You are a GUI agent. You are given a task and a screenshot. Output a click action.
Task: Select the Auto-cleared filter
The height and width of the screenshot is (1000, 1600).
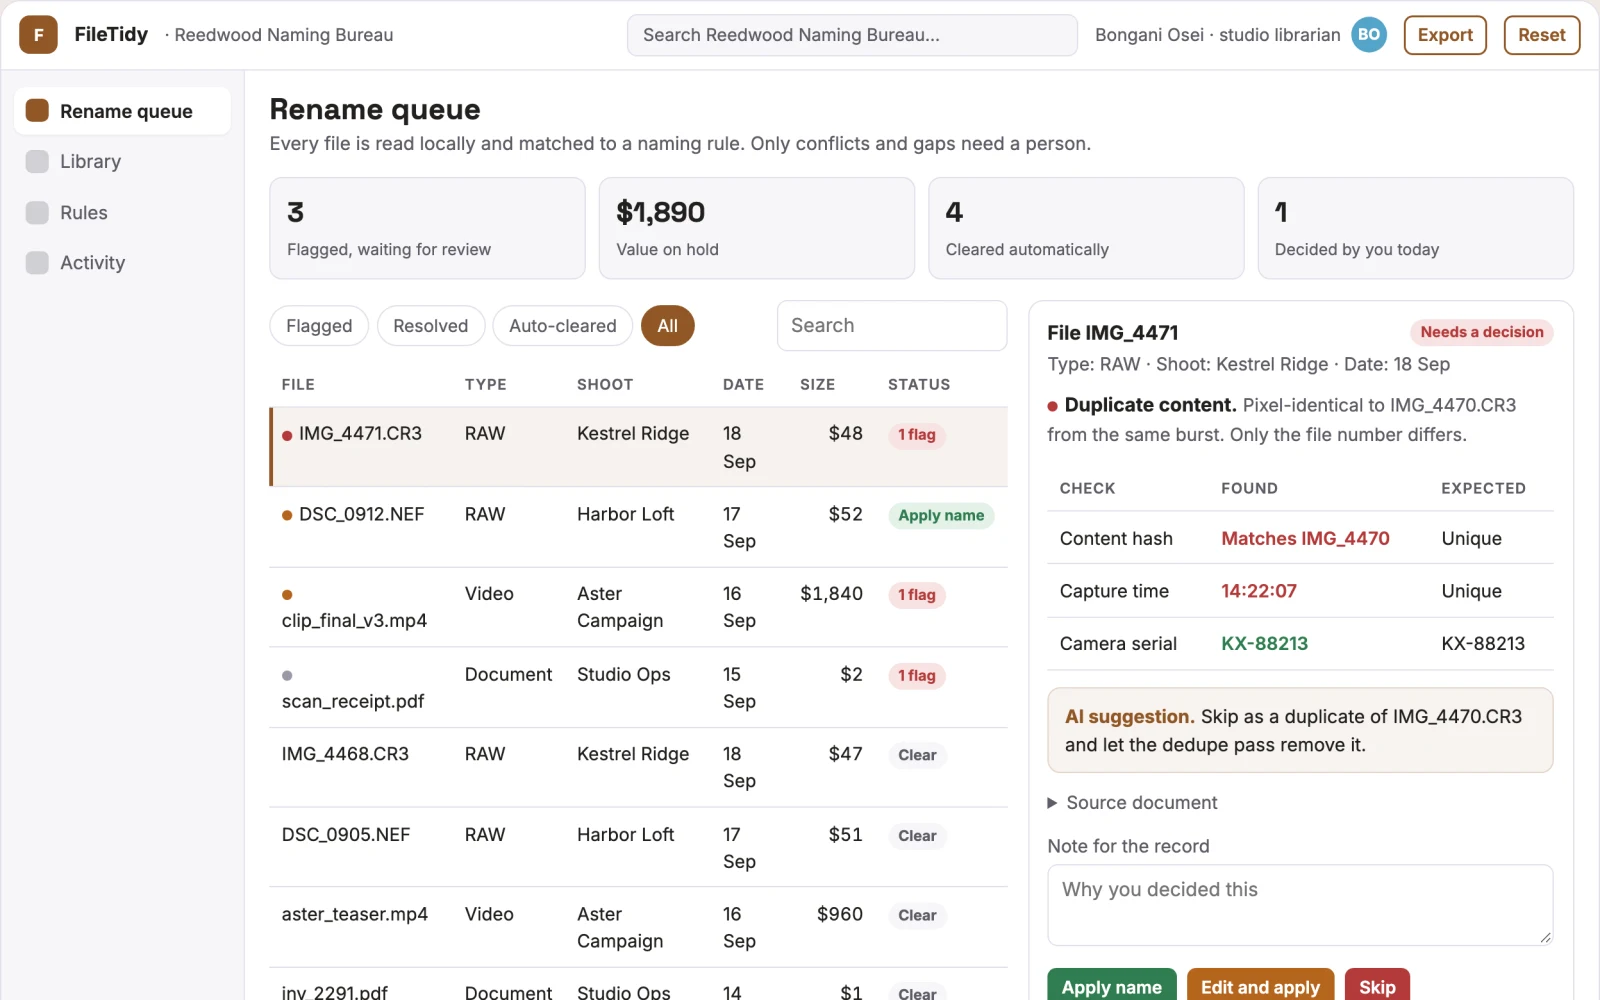(x=562, y=326)
